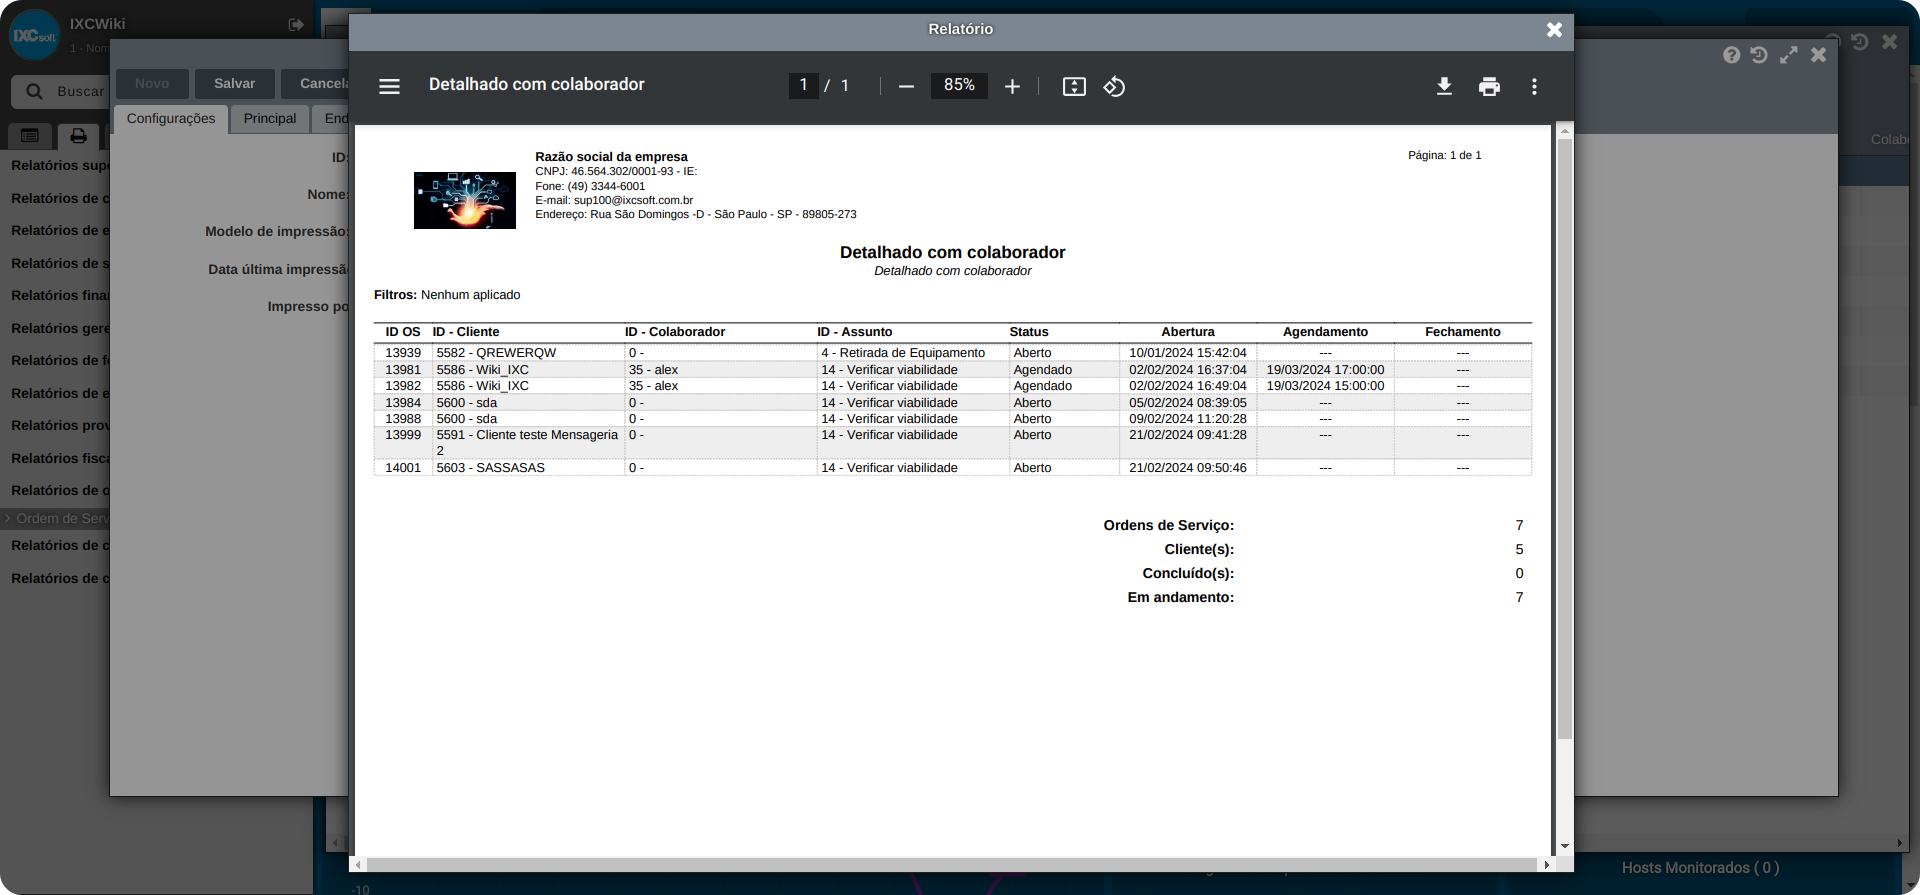This screenshot has height=895, width=1920.
Task: Click the sup100@ixcsoft.com.br email text
Action: [633, 200]
